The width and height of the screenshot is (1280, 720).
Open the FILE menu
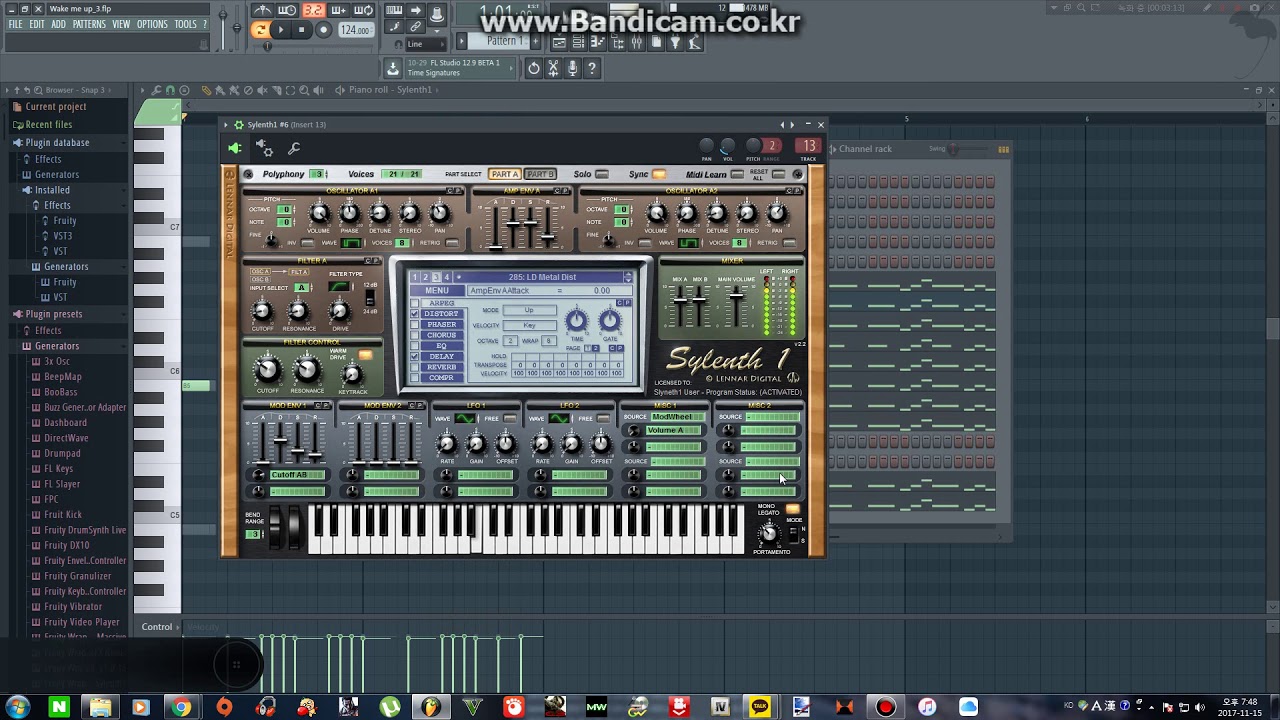click(16, 24)
